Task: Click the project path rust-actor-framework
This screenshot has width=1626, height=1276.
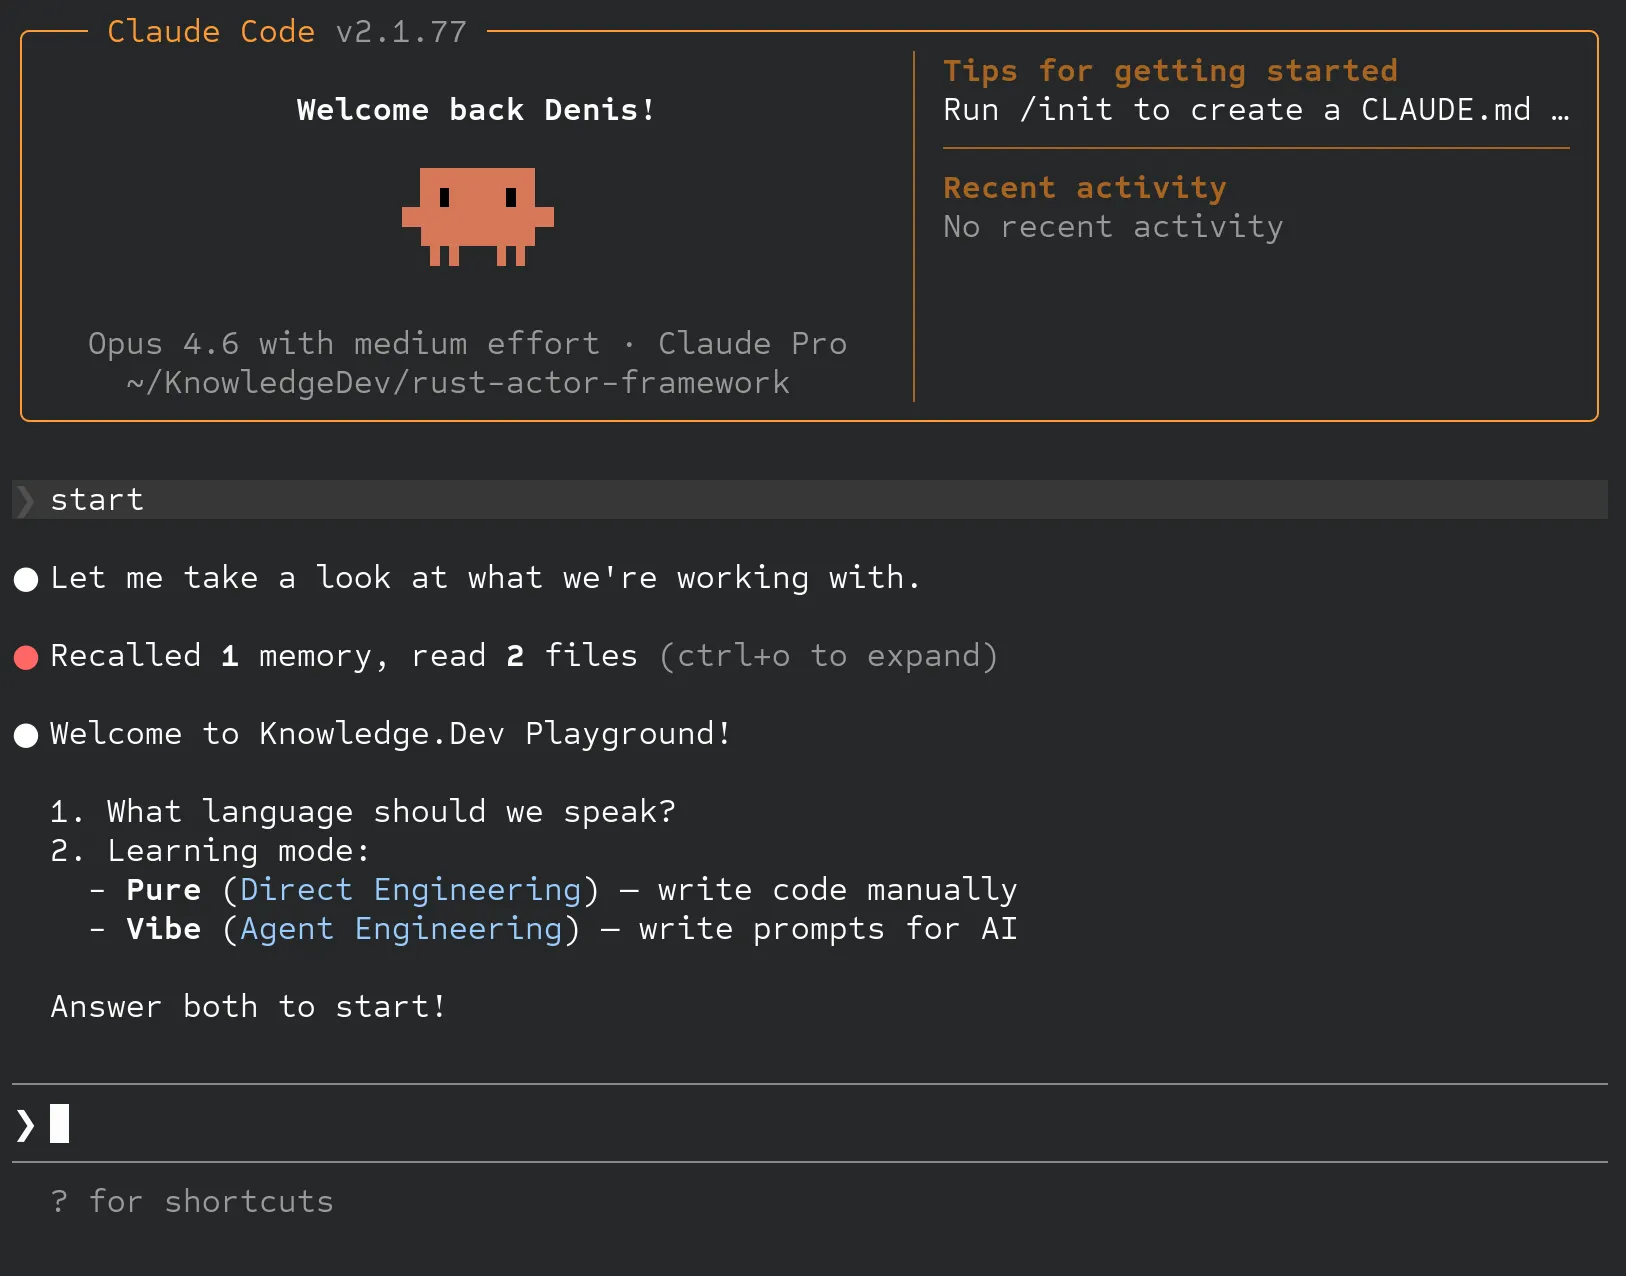Action: [456, 382]
